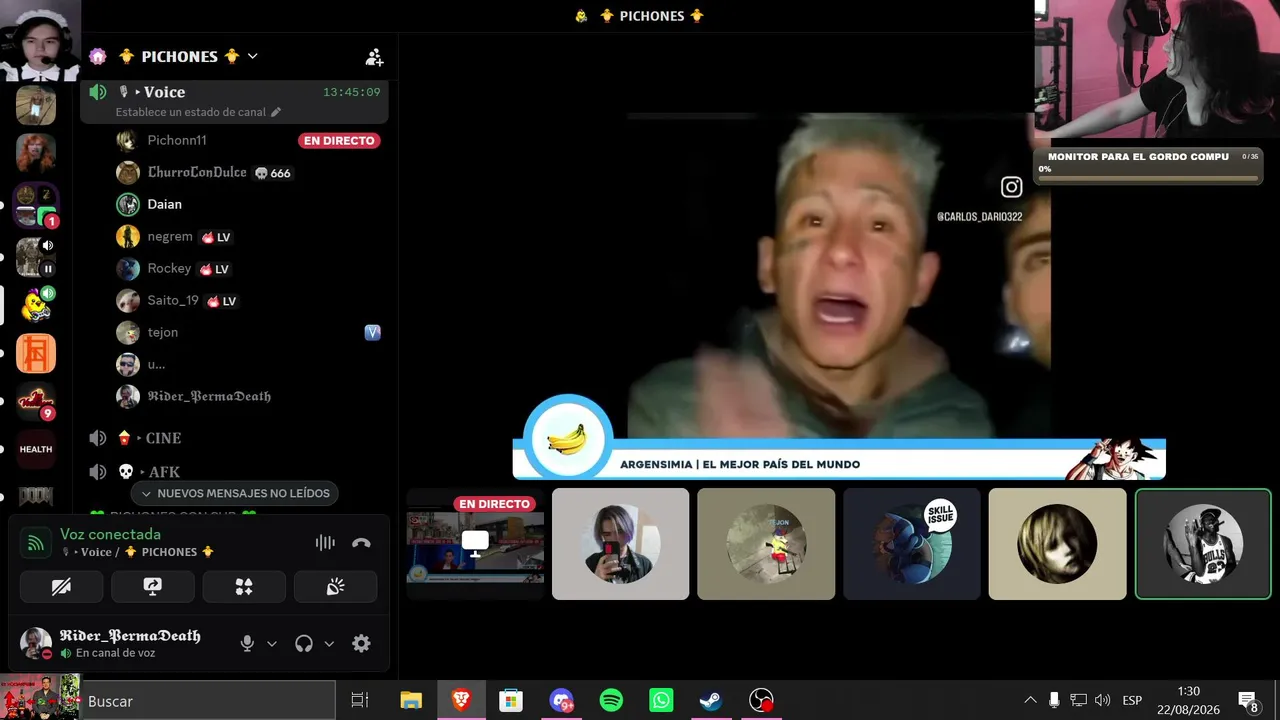
Task: Select Rider_PermaDeath in the voice member list
Action: coord(209,396)
